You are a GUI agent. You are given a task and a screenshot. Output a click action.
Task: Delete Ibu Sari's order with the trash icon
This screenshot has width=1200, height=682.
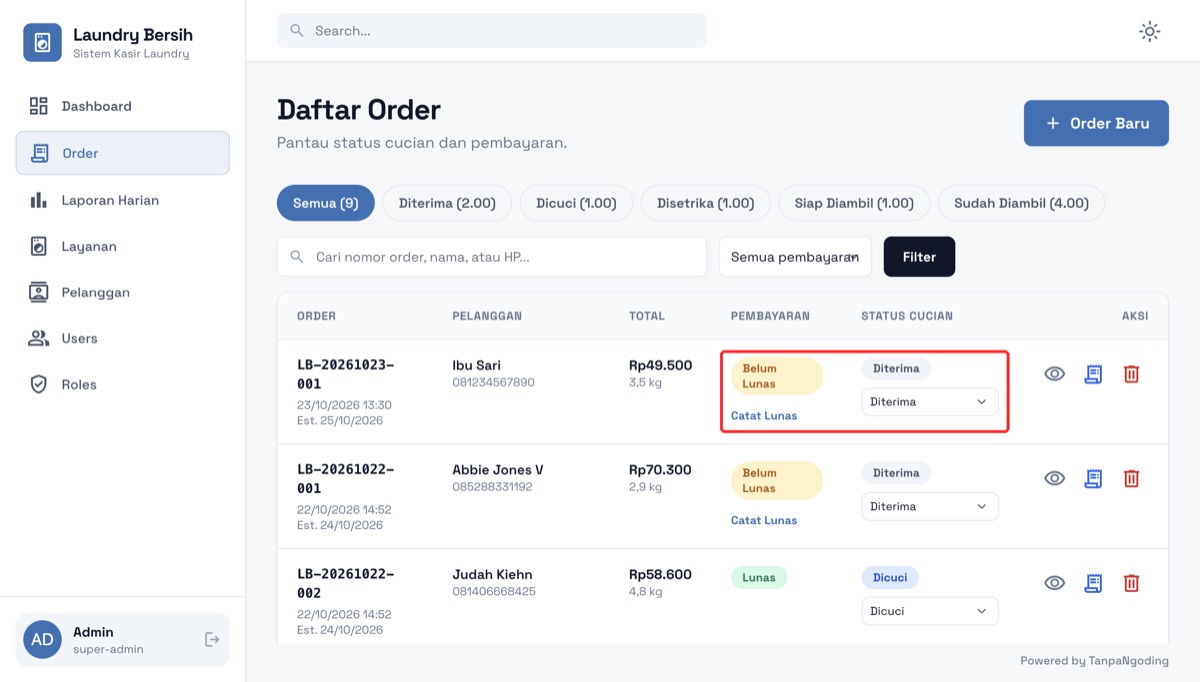tap(1131, 374)
